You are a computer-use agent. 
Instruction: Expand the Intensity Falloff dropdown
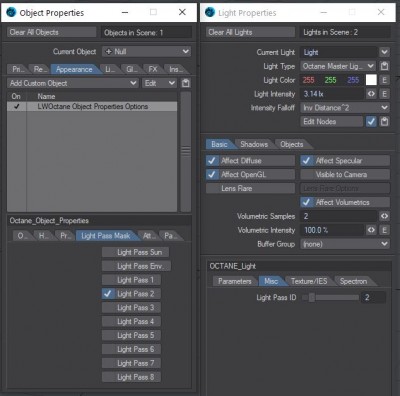click(345, 108)
